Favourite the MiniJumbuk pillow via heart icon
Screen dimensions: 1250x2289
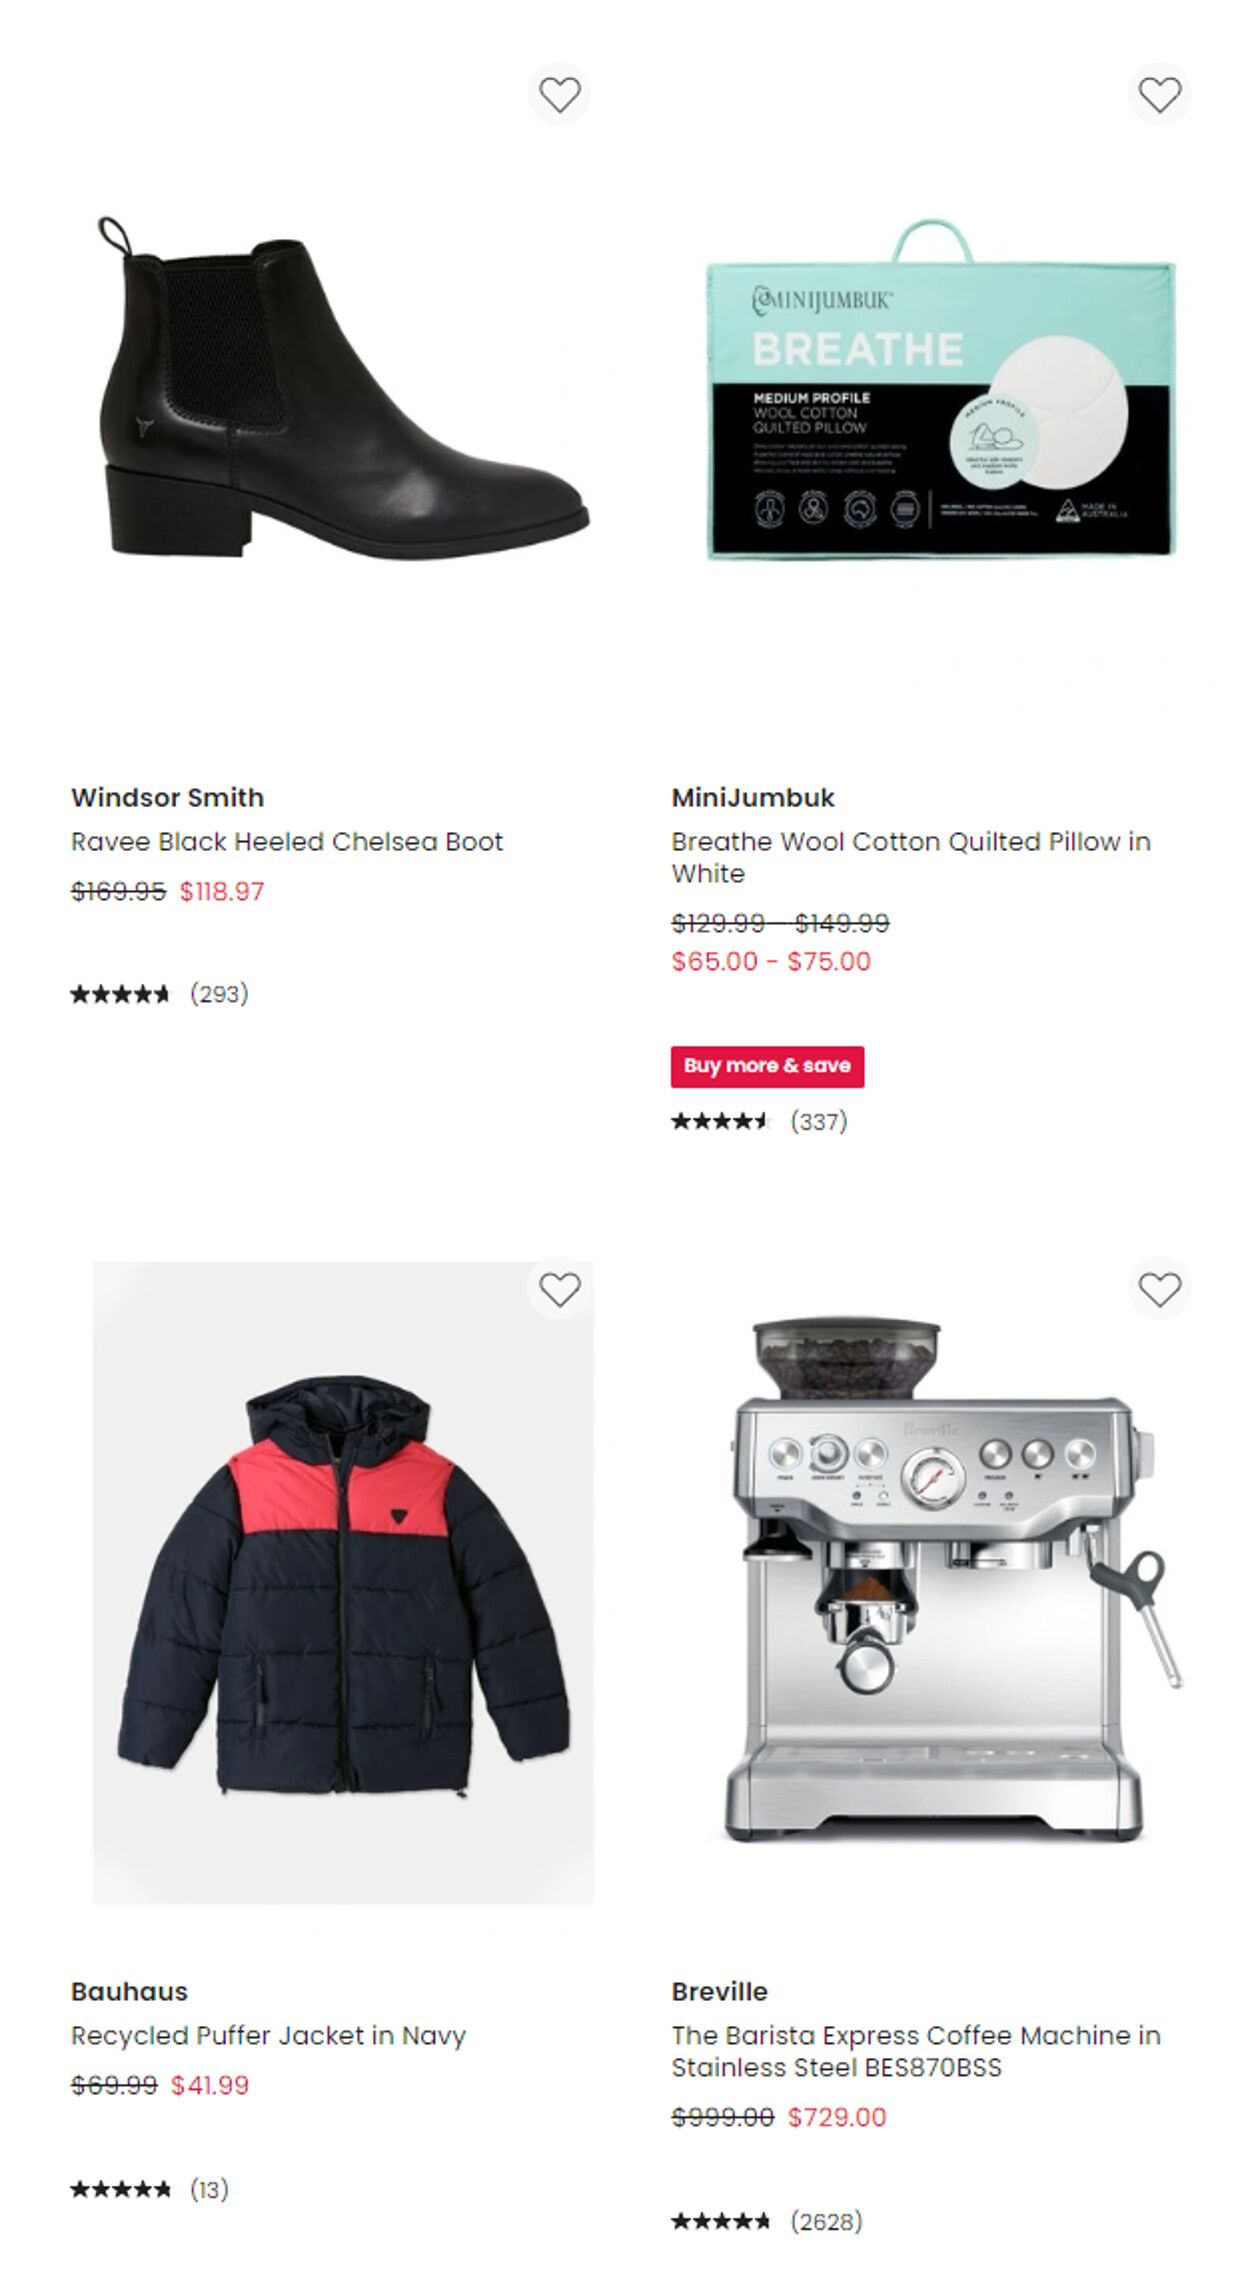(x=1160, y=95)
